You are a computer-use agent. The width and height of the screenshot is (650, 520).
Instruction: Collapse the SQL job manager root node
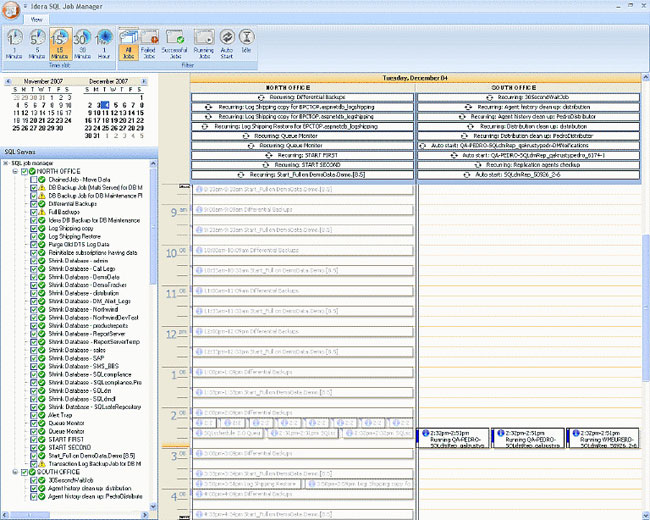[6, 163]
